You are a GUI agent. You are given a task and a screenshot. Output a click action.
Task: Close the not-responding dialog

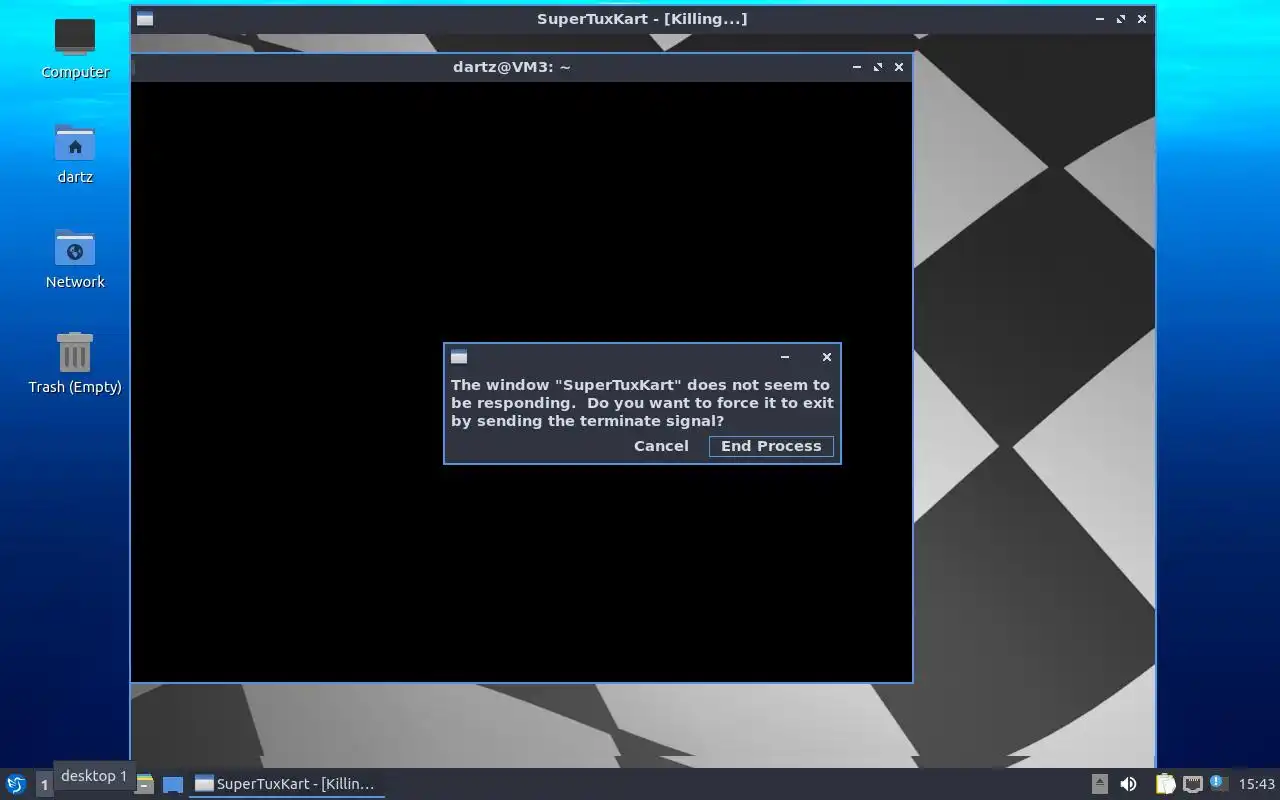(x=827, y=357)
